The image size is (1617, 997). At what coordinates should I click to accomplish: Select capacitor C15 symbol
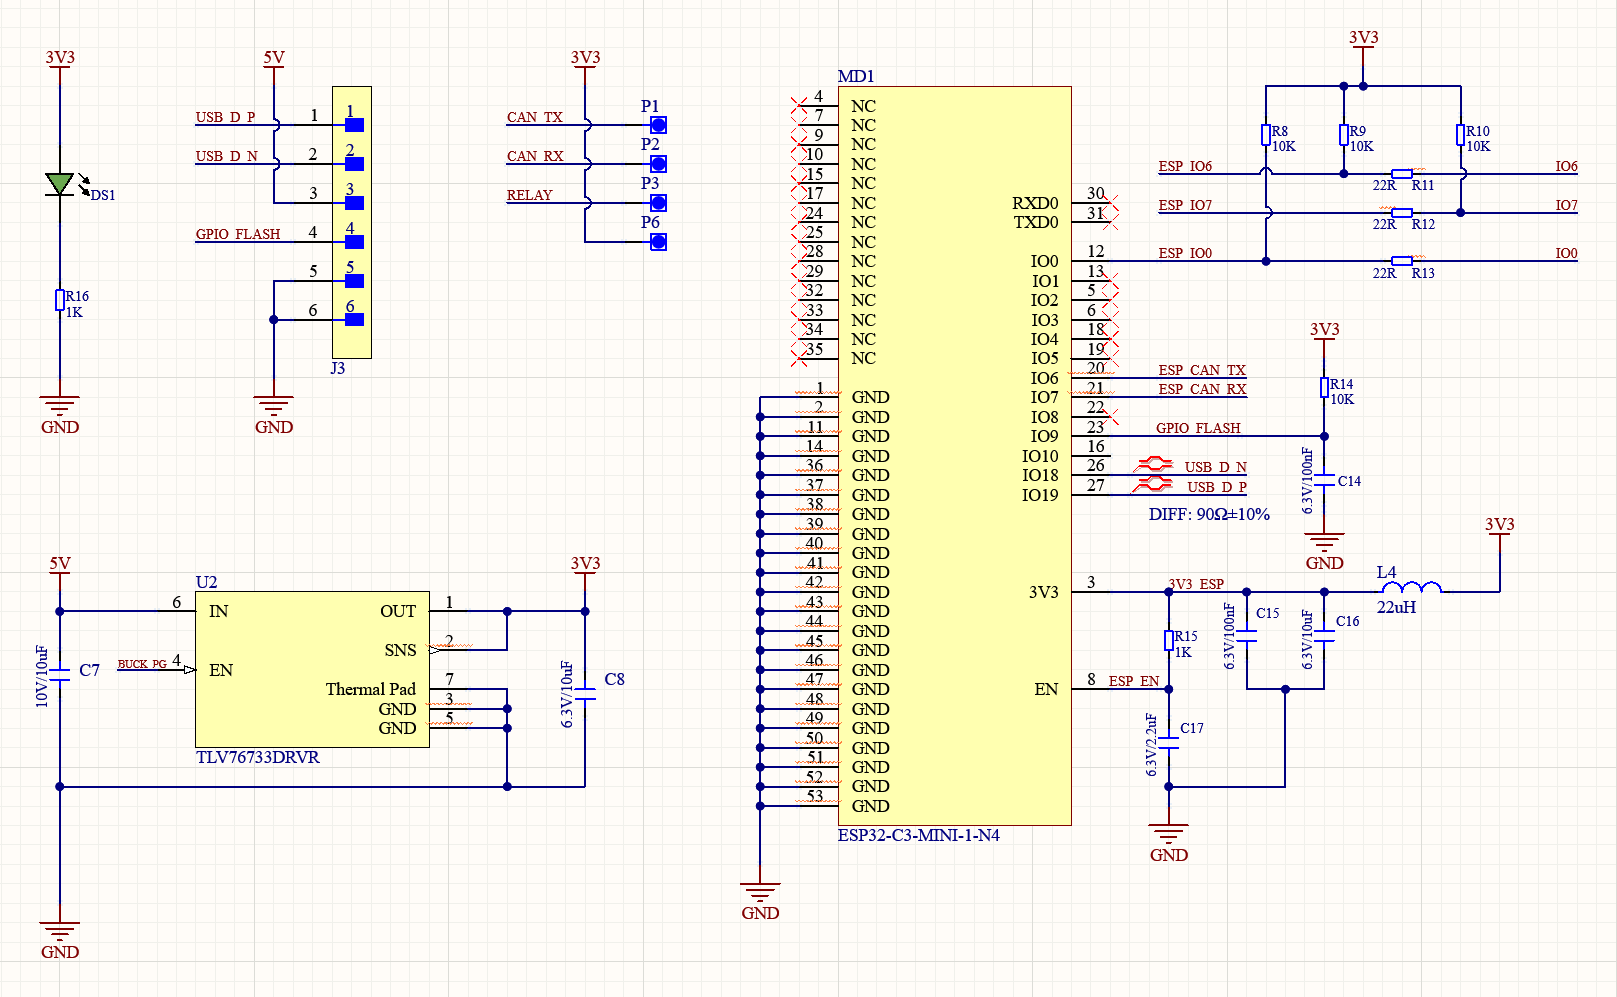tap(1247, 636)
